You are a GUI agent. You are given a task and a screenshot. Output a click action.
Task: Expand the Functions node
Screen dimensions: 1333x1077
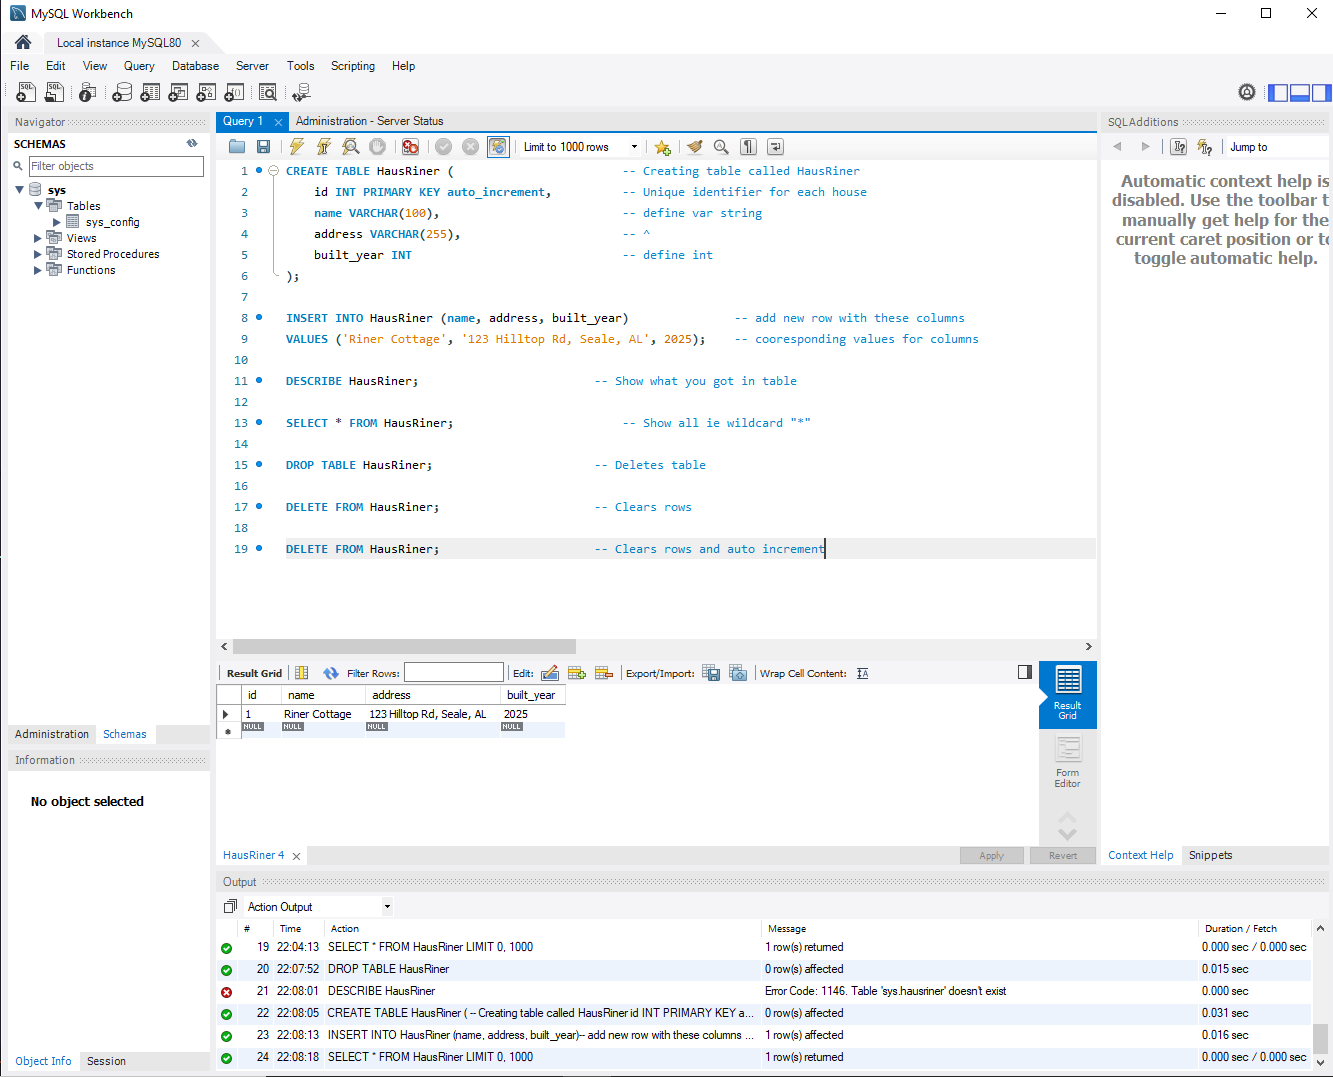pos(38,270)
